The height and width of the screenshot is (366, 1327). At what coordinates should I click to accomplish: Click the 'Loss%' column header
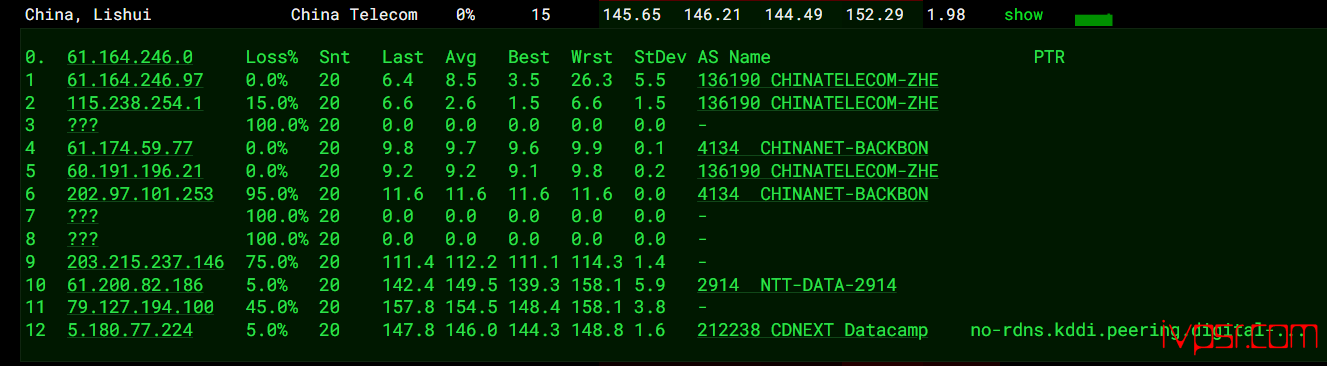point(272,58)
